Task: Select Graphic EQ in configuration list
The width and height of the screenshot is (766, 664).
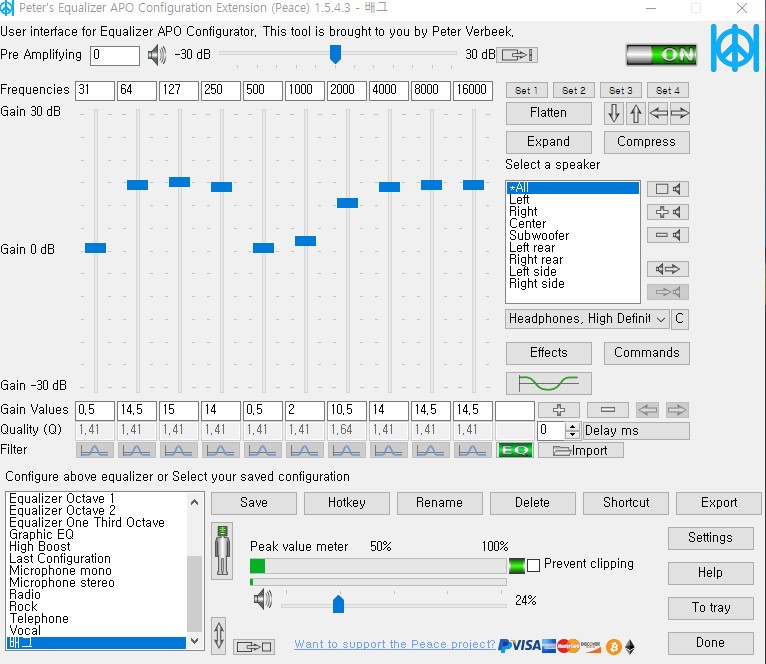Action: [97, 535]
